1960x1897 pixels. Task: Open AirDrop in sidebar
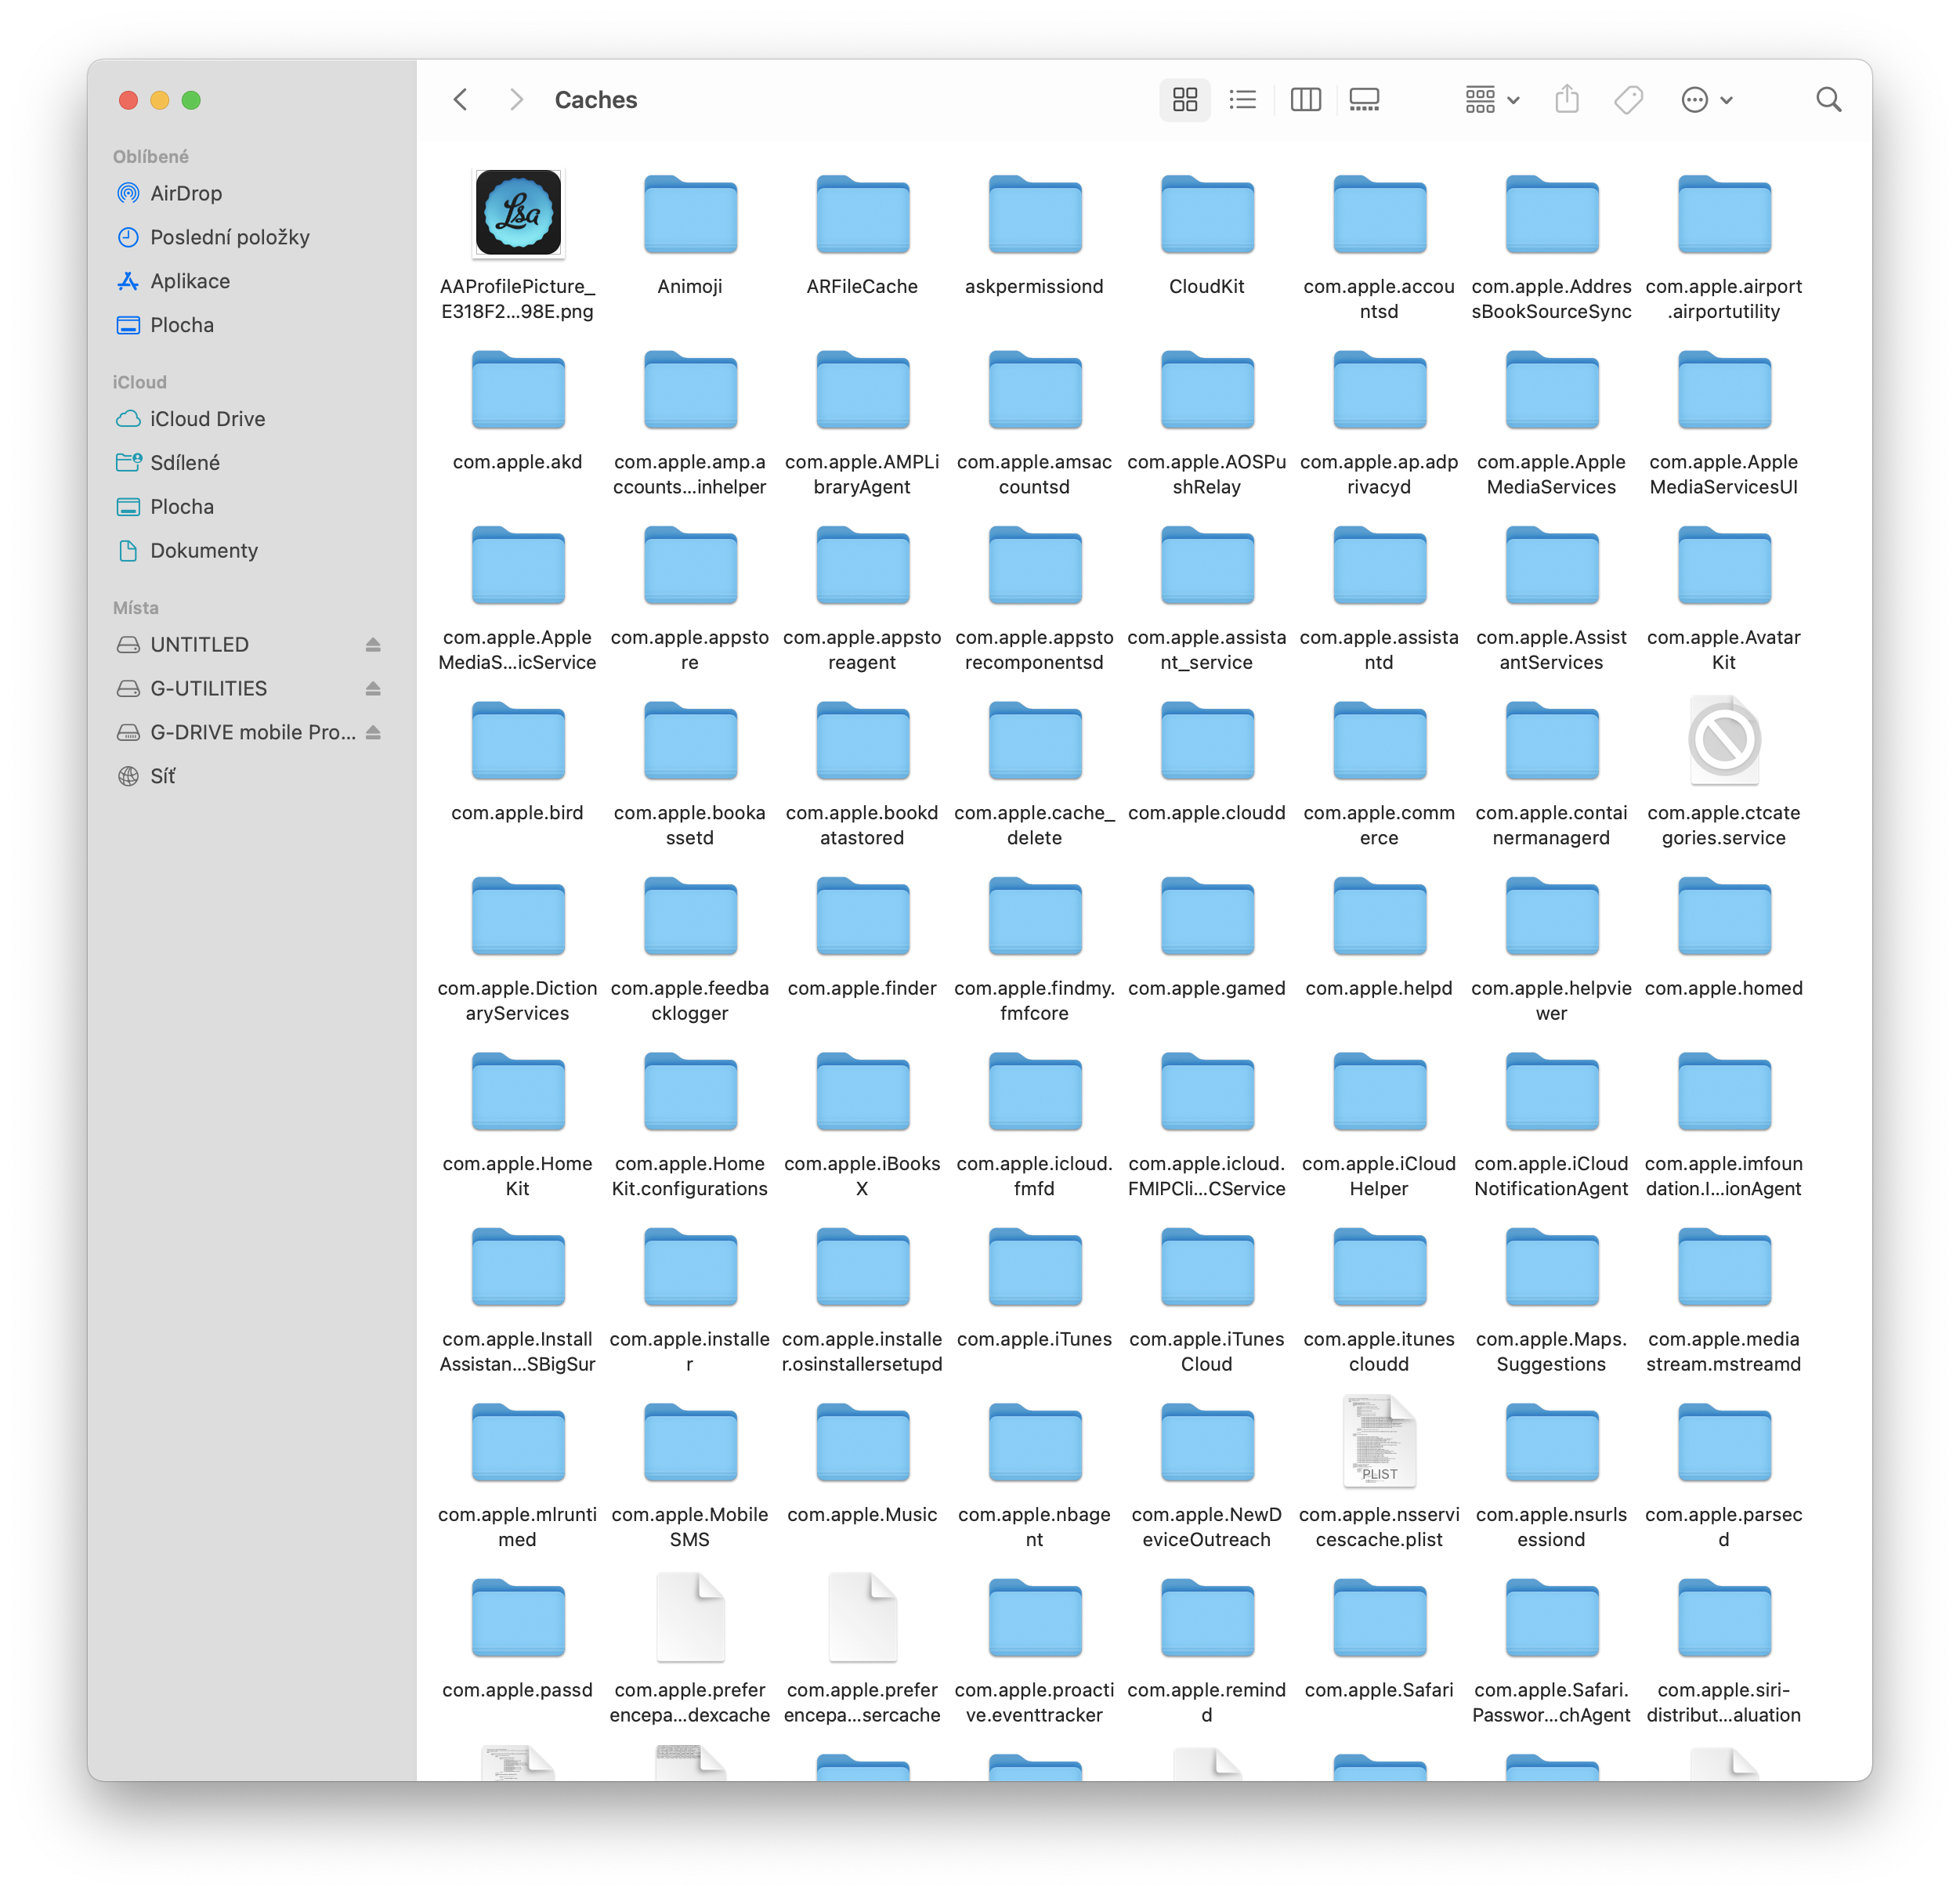coord(185,194)
